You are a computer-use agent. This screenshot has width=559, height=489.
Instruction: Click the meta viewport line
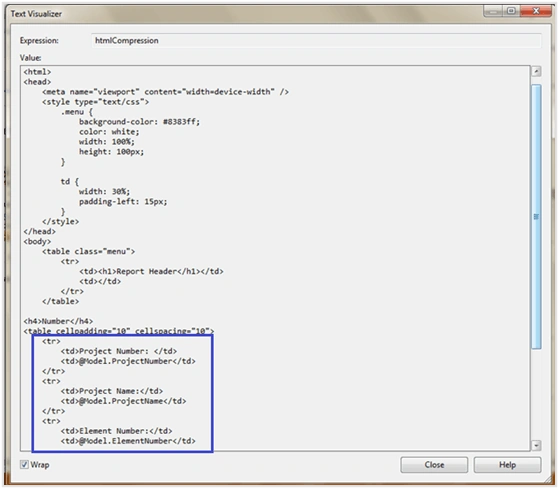click(165, 92)
